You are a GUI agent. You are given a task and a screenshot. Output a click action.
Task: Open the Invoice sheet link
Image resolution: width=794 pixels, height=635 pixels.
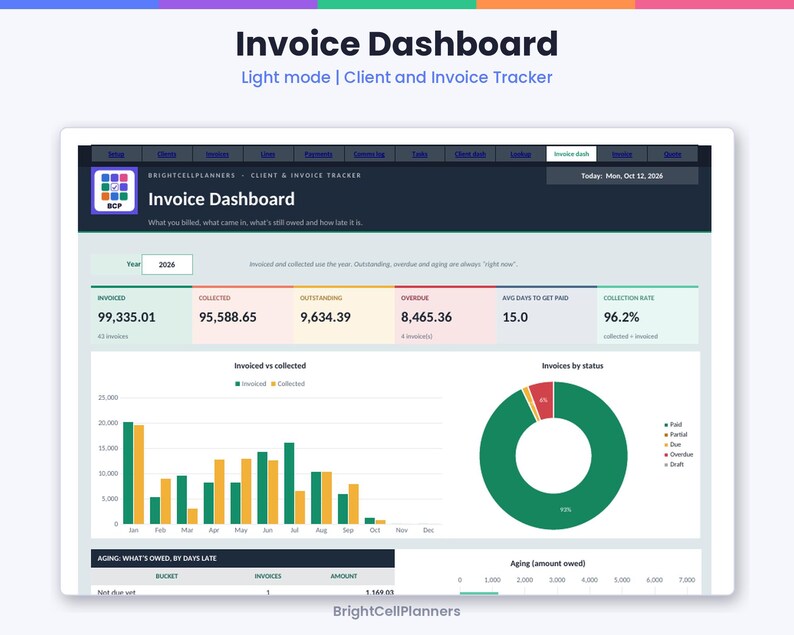(x=622, y=154)
